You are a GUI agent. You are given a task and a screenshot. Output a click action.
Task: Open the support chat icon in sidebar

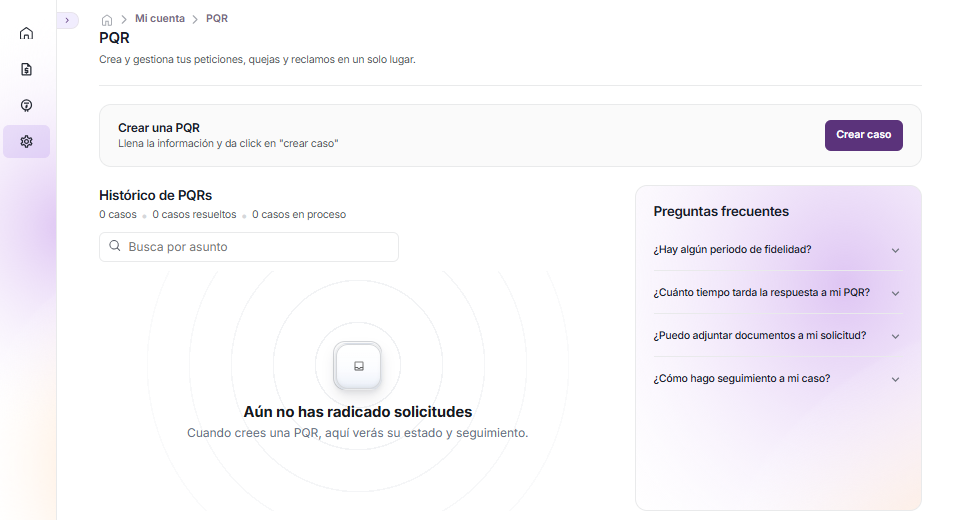pyautogui.click(x=26, y=106)
